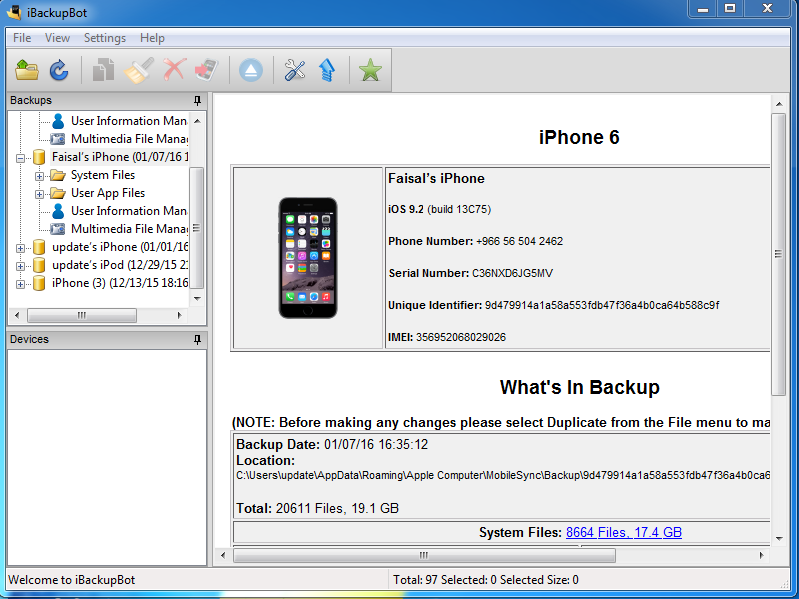Click the Multimedia File Manager camera icon under Faisal's iPhone
The image size is (799, 599).
[x=58, y=229]
